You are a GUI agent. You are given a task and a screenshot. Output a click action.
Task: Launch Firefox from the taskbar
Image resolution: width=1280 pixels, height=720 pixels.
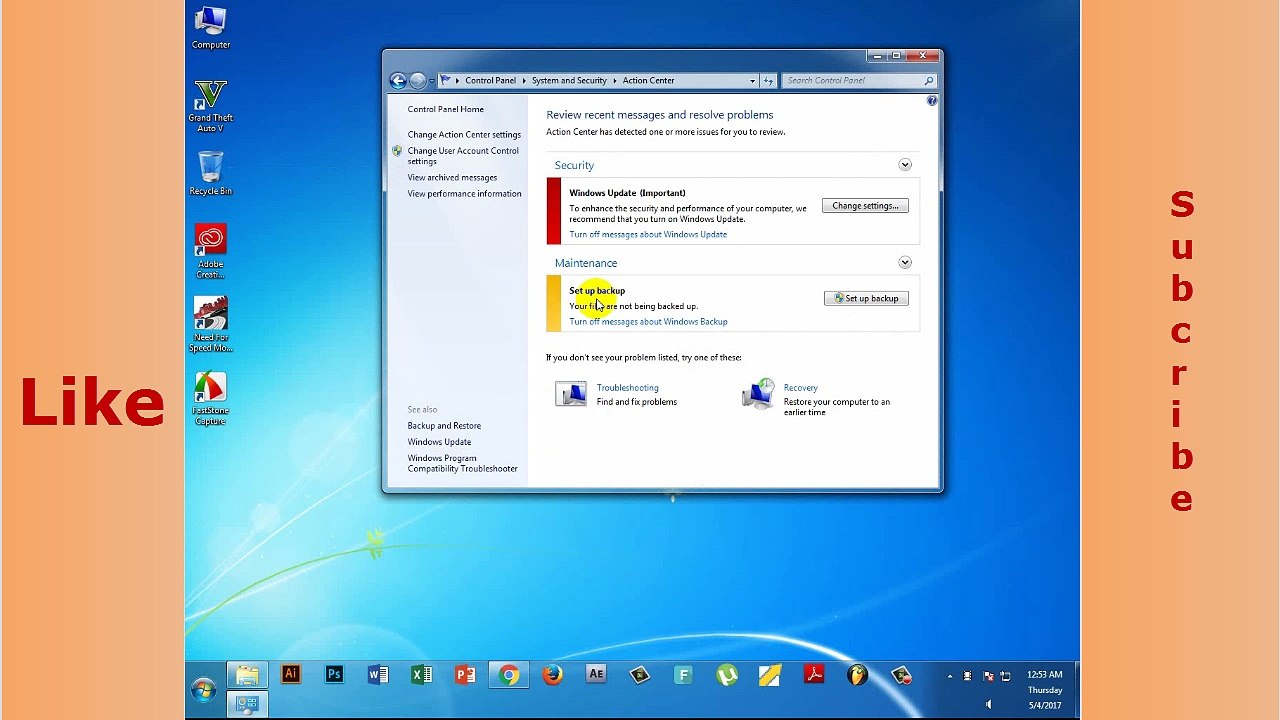[552, 675]
